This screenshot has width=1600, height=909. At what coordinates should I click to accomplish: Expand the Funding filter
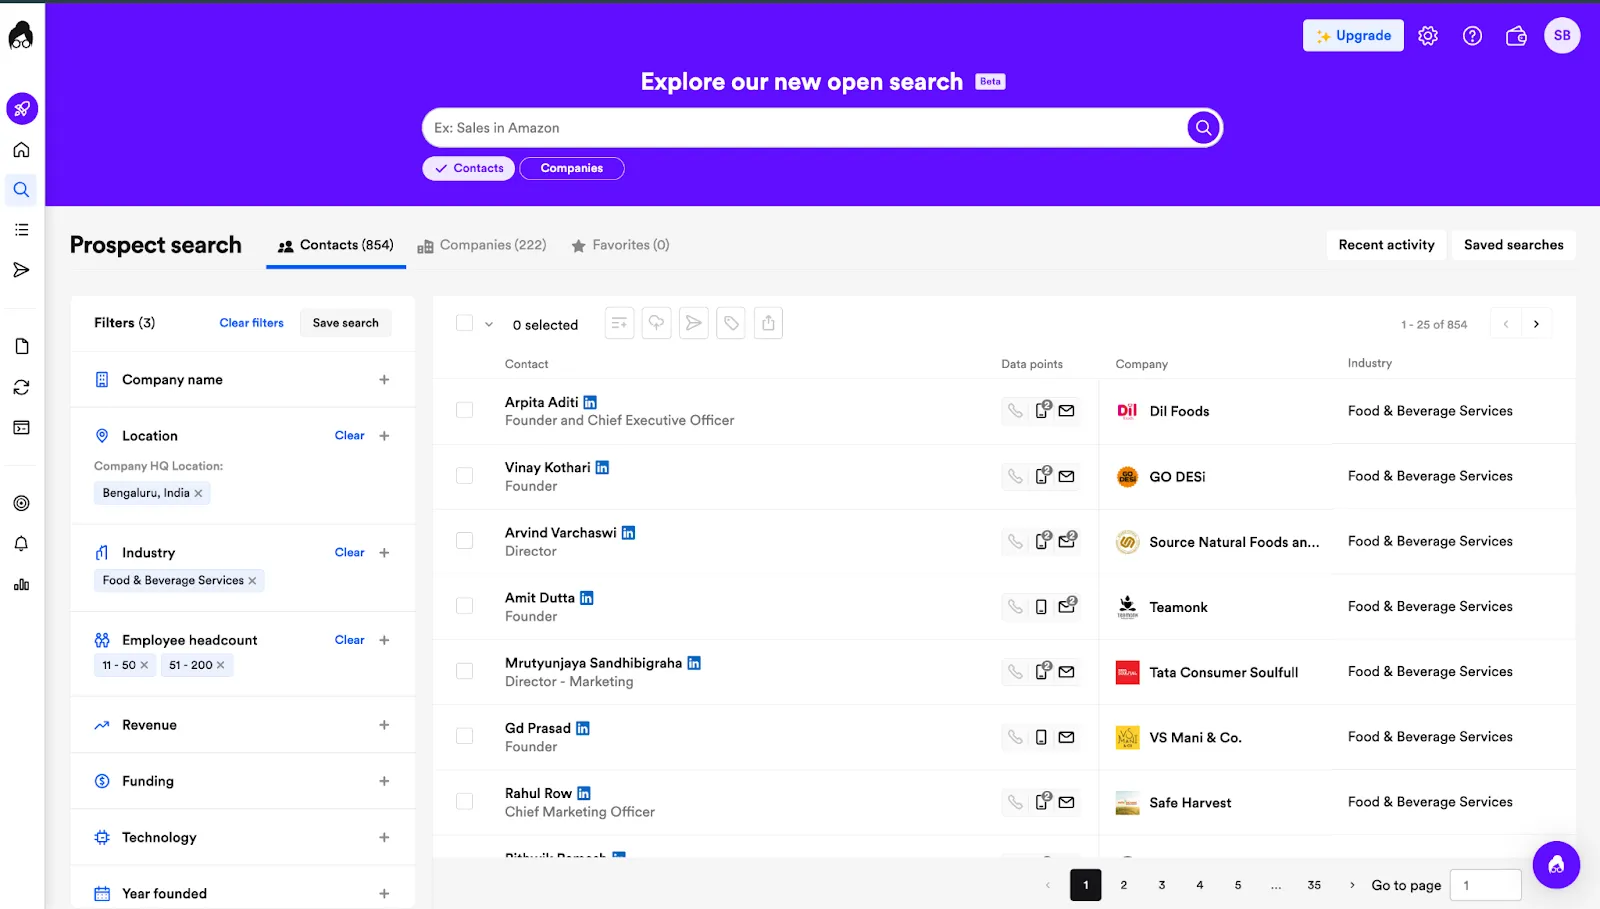pyautogui.click(x=384, y=781)
